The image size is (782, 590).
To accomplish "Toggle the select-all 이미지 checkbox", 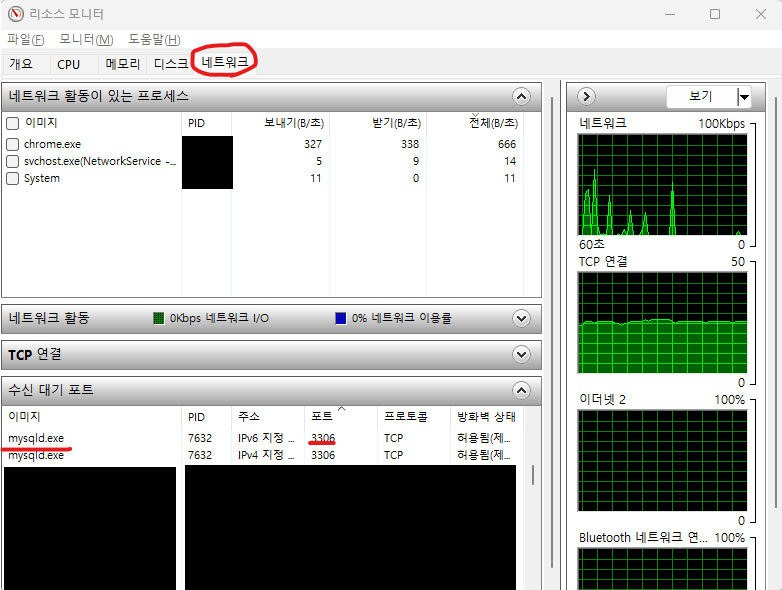I will coord(12,123).
